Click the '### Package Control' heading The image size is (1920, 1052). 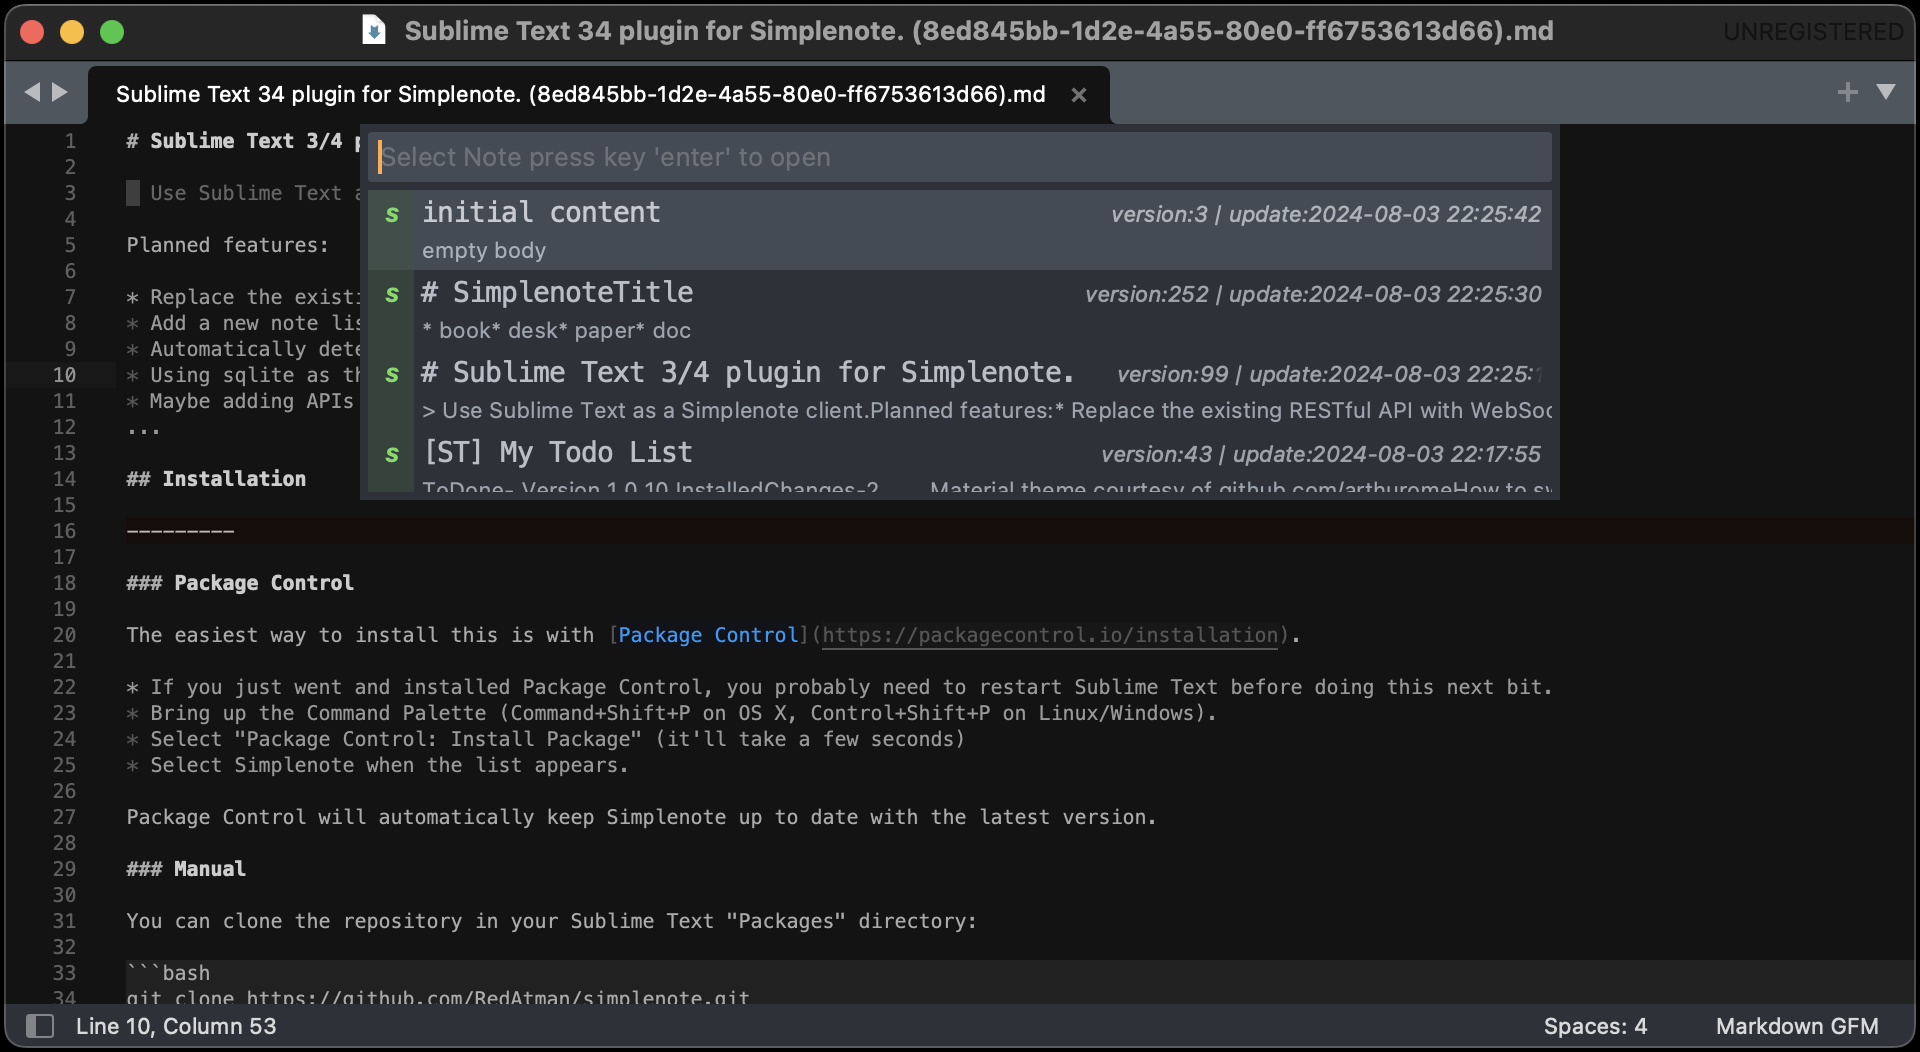pos(240,583)
